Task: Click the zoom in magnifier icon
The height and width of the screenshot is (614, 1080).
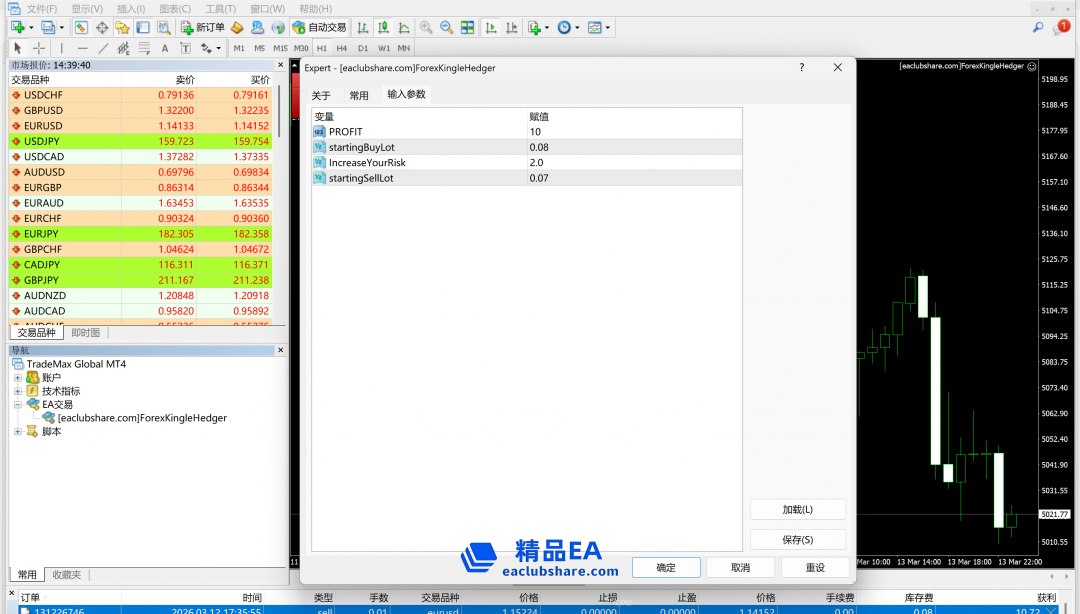Action: (x=427, y=27)
